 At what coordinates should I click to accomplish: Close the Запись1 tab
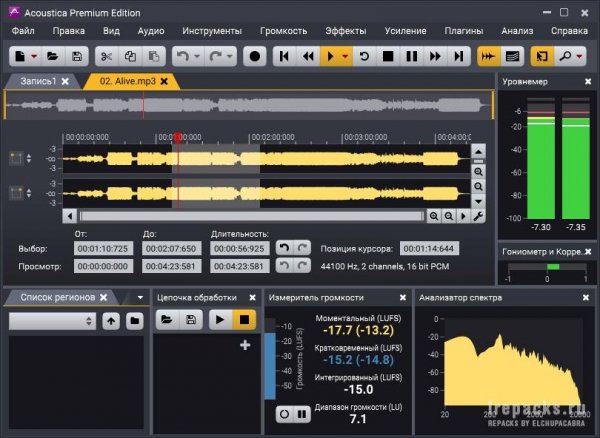pyautogui.click(x=65, y=81)
